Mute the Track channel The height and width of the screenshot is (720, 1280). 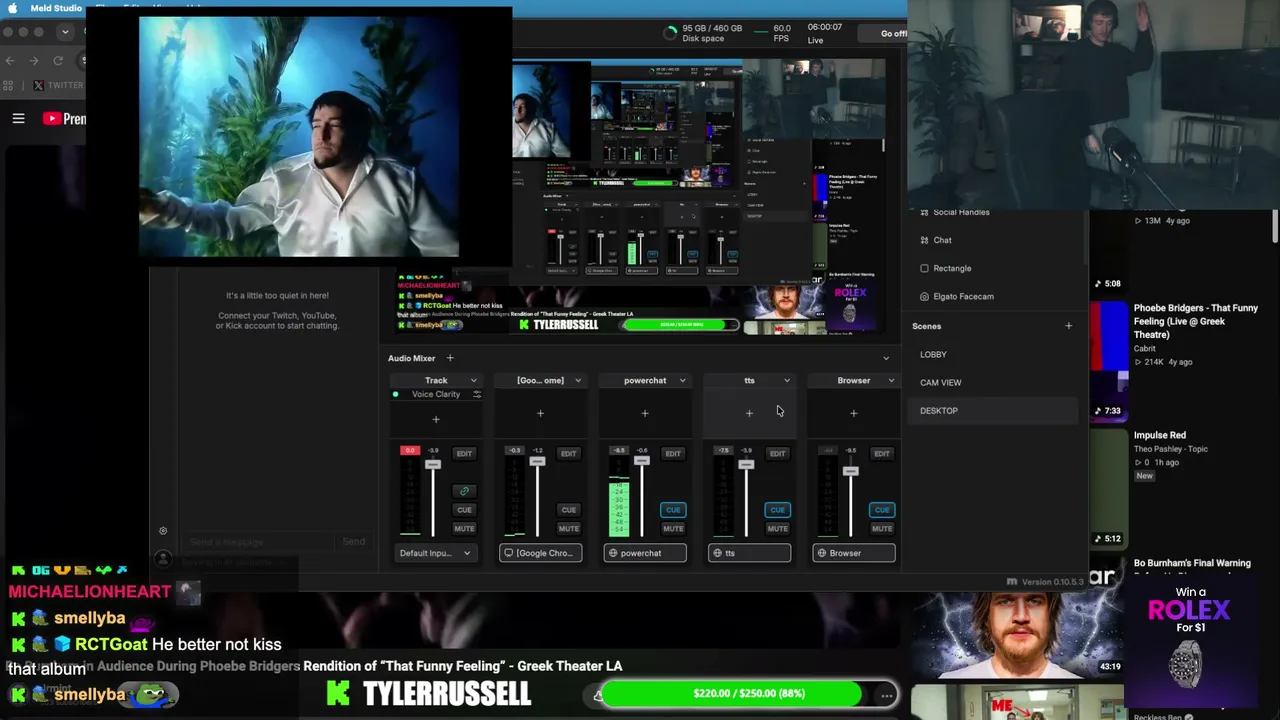[x=464, y=529]
